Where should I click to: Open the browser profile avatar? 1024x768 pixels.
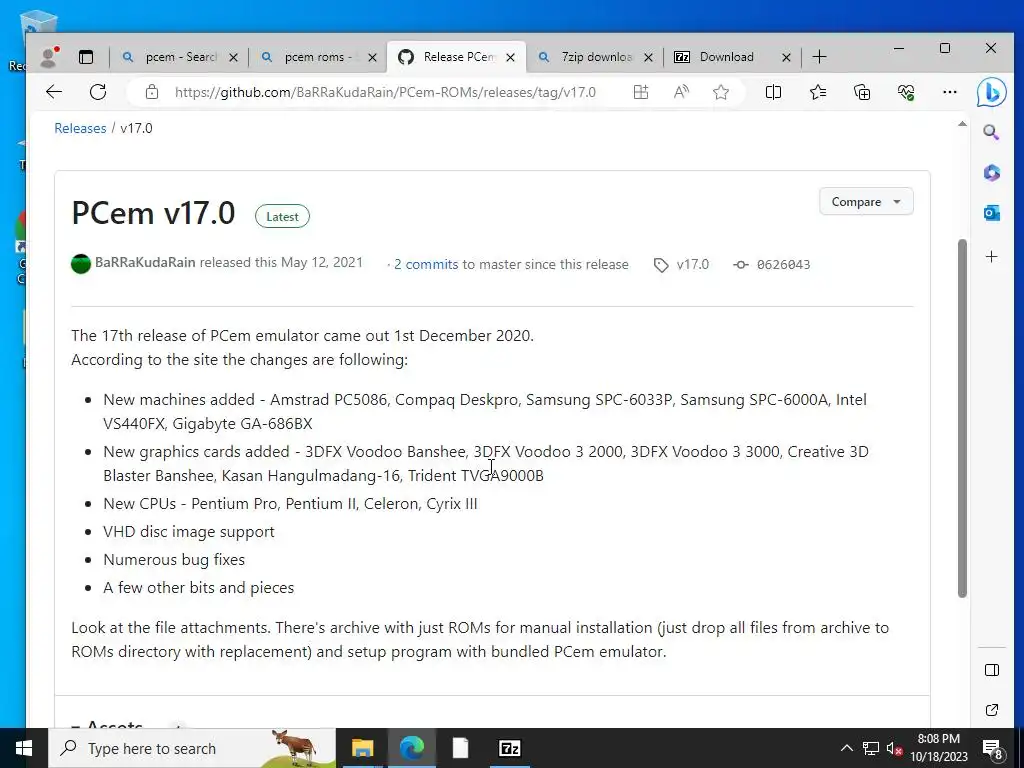49,57
